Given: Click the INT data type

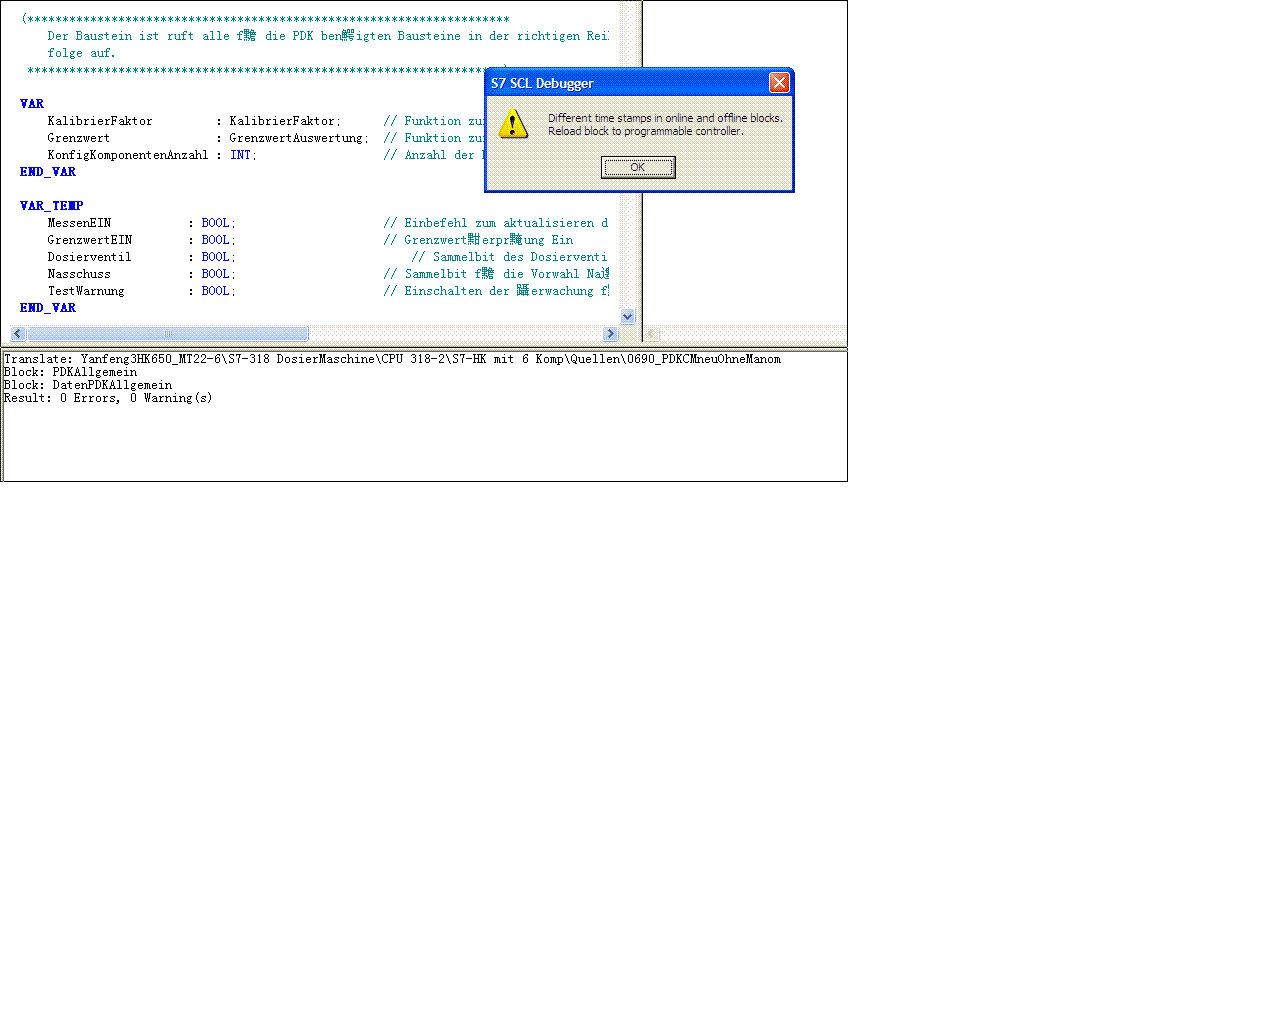Looking at the screenshot, I should (241, 155).
